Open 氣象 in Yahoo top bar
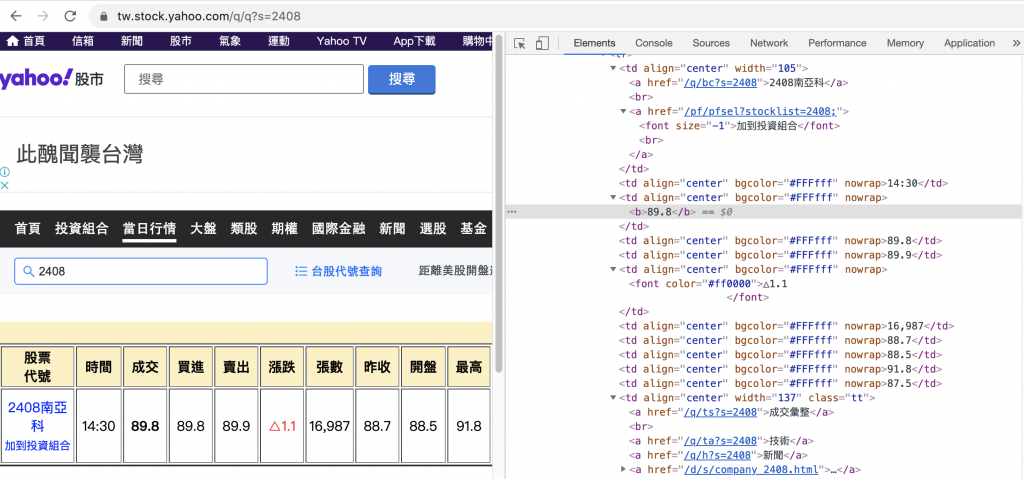 (230, 41)
